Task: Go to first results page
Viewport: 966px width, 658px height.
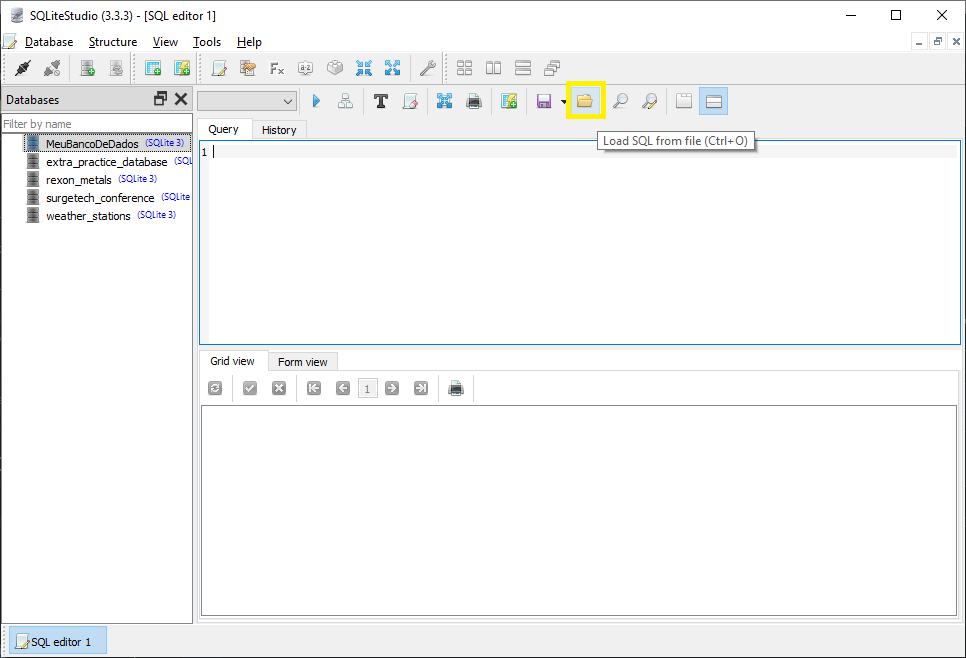Action: 314,388
